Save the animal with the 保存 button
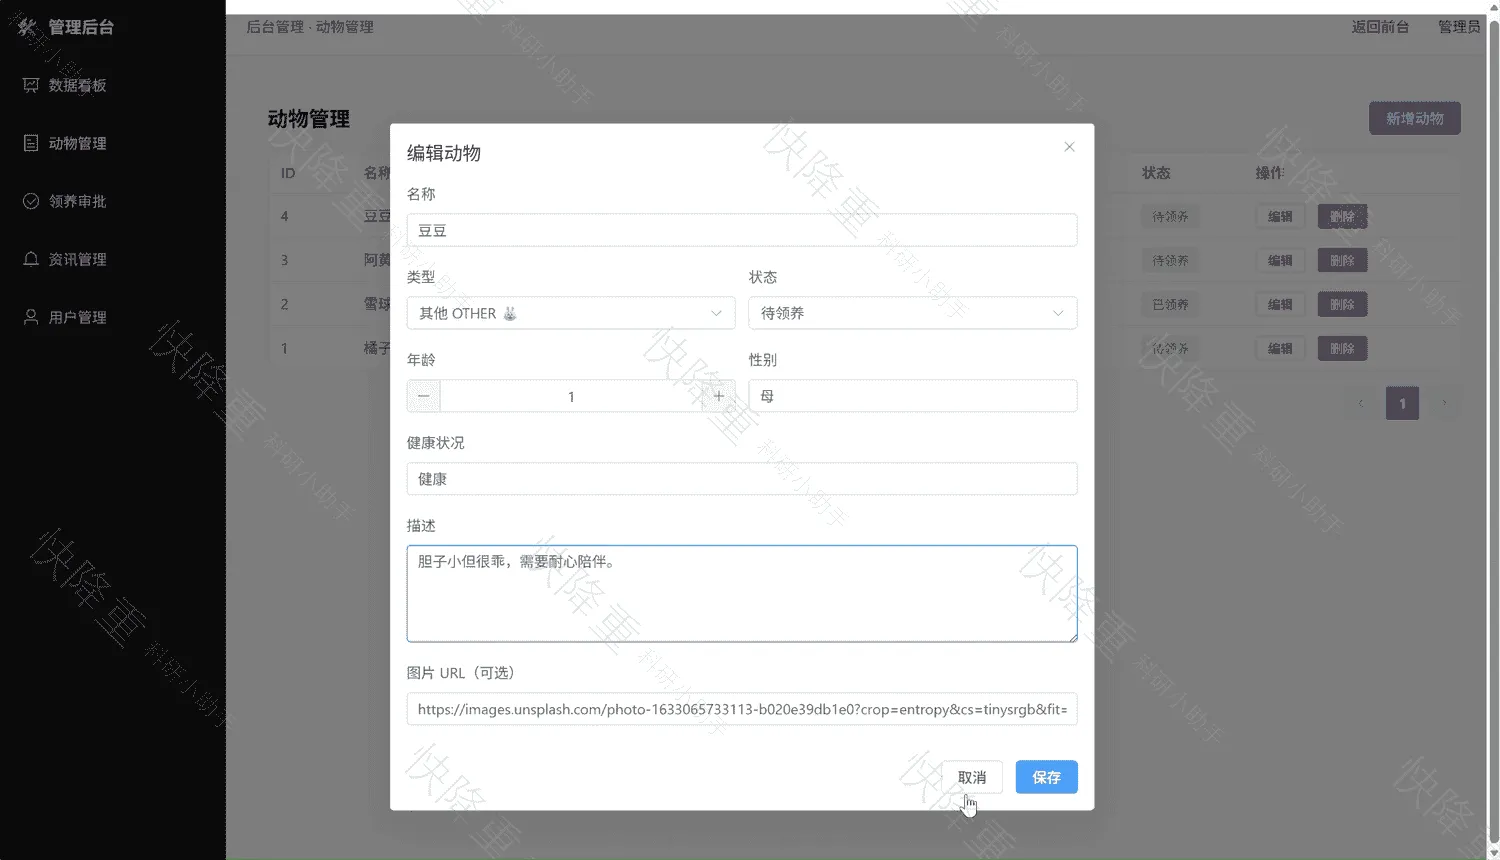 point(1047,777)
